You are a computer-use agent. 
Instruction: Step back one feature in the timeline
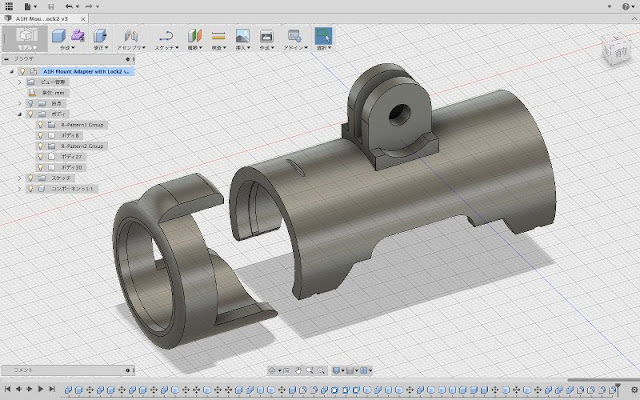pyautogui.click(x=18, y=389)
